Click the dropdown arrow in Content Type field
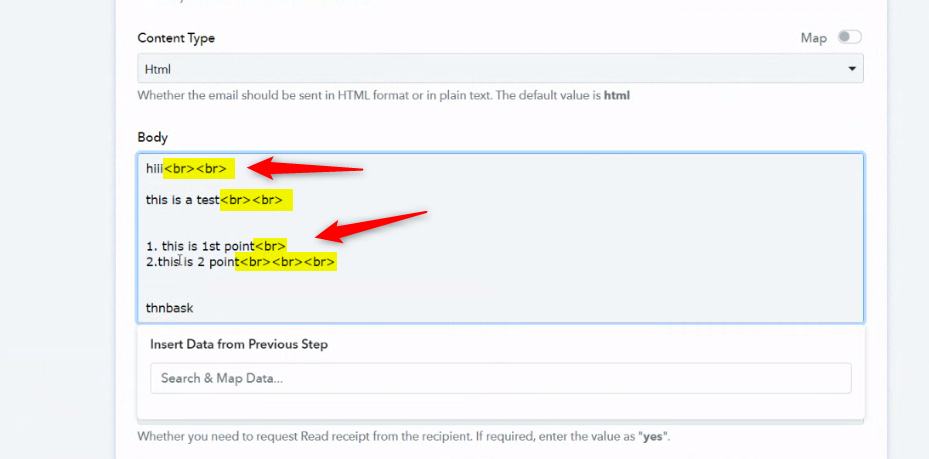 852,69
